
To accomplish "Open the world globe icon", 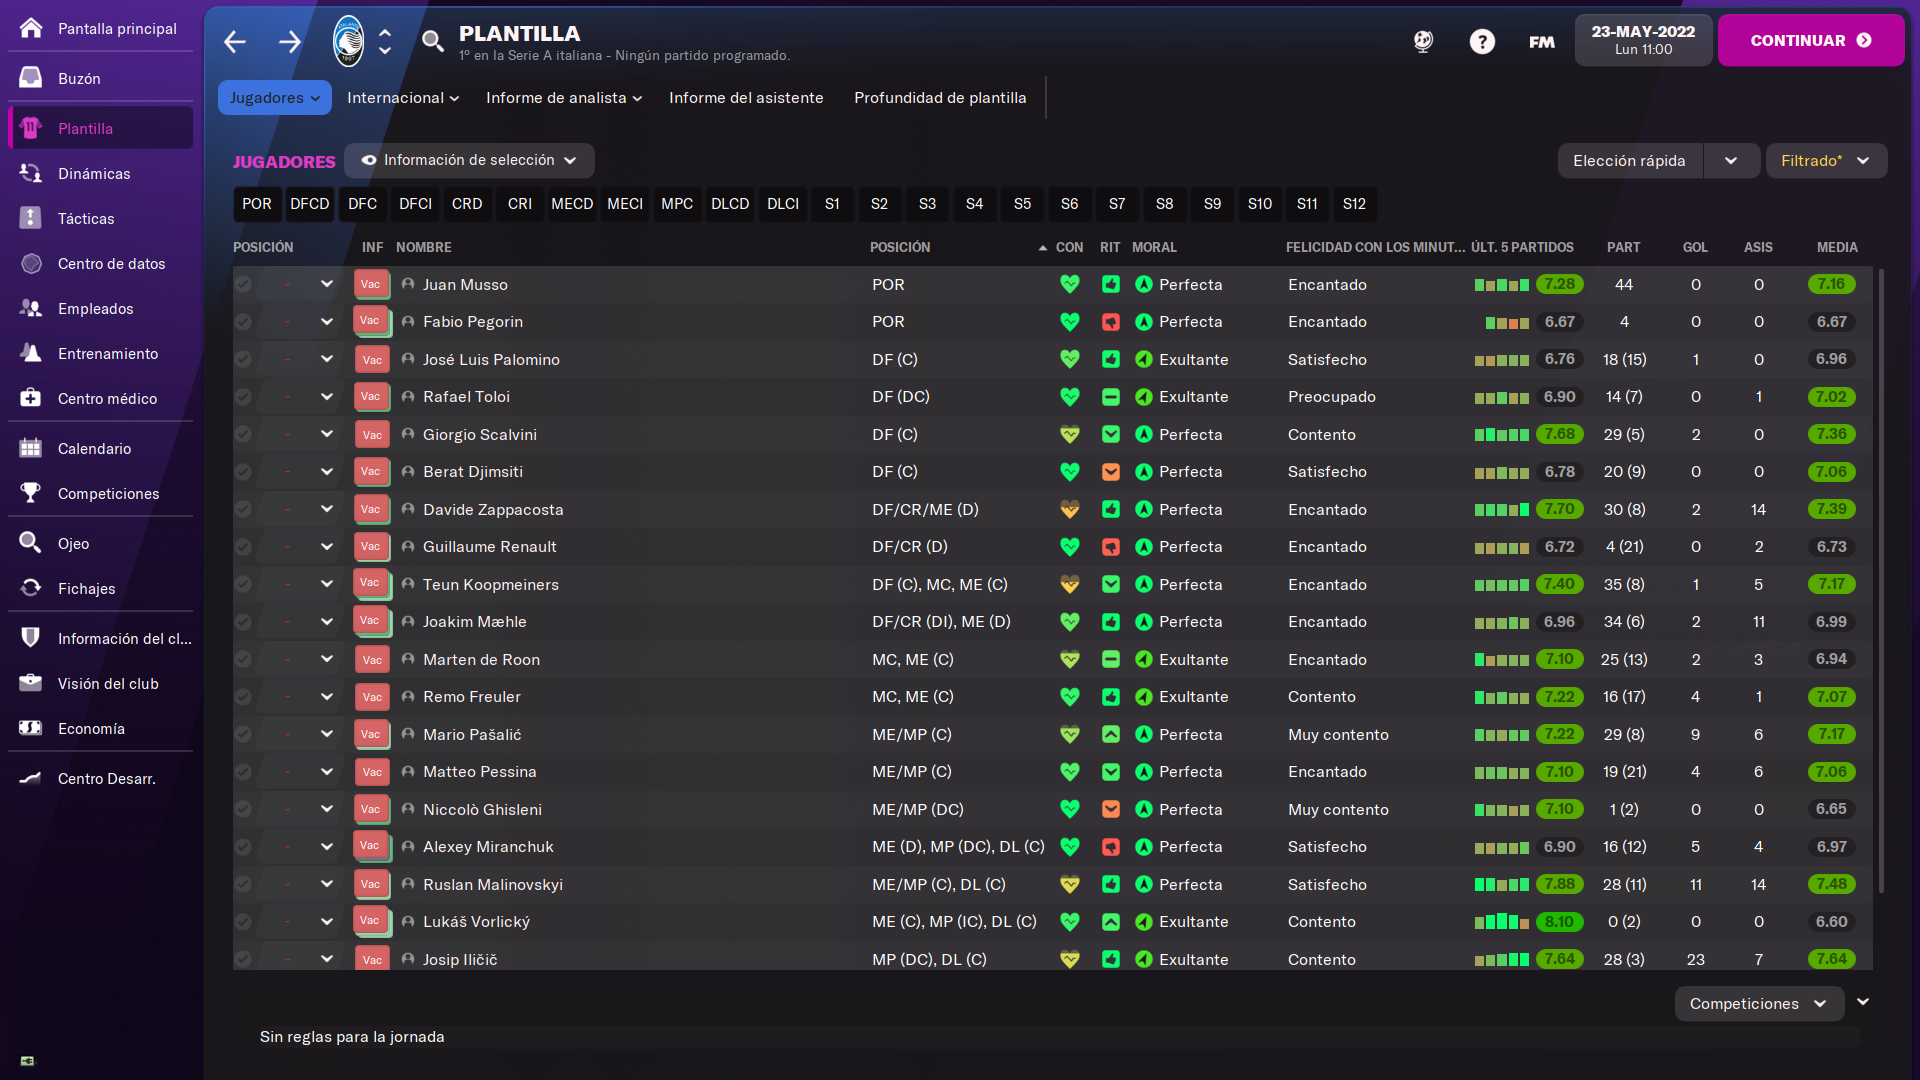I will 1423,41.
